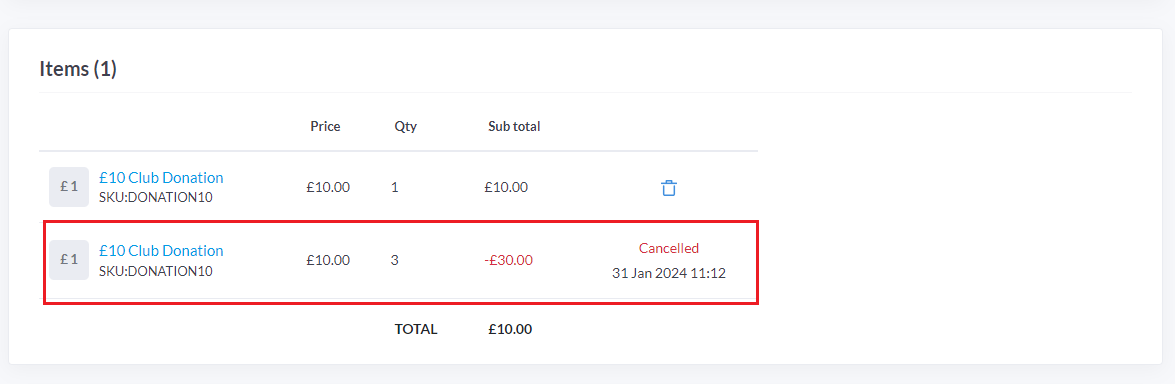Click the Sub total column header
Screen dimensions: 1175x384
[x=514, y=126]
